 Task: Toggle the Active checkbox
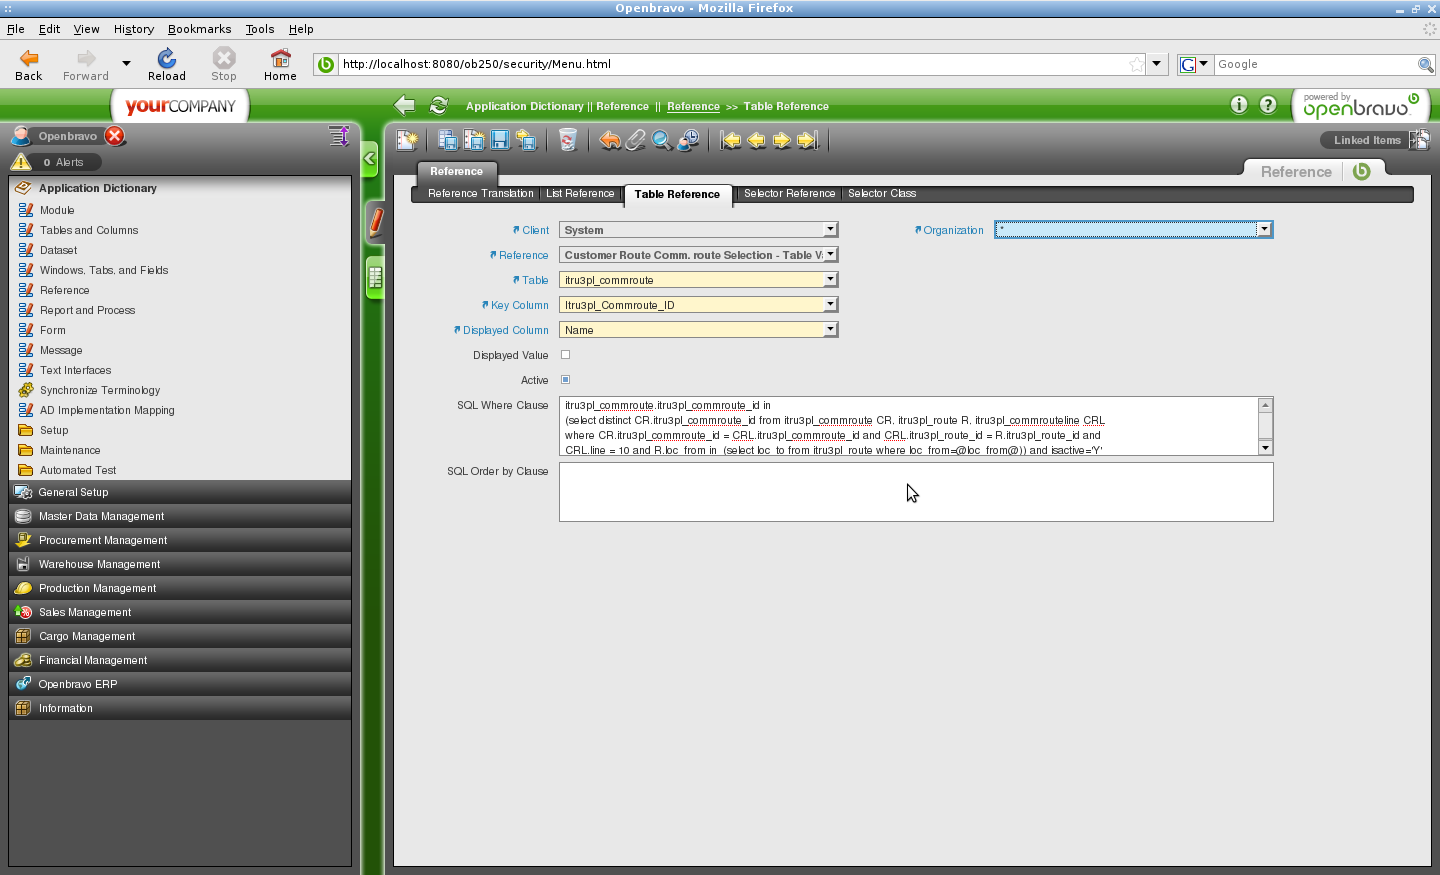[566, 380]
